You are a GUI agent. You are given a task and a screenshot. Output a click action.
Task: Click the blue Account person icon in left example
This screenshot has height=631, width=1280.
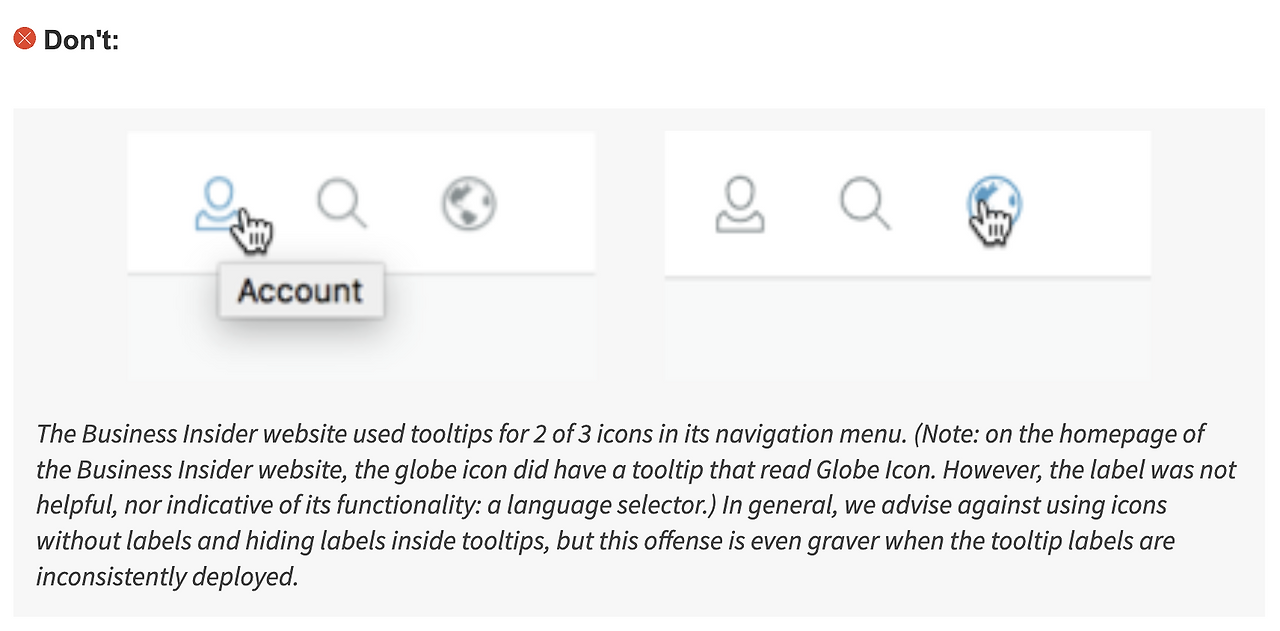pyautogui.click(x=217, y=203)
